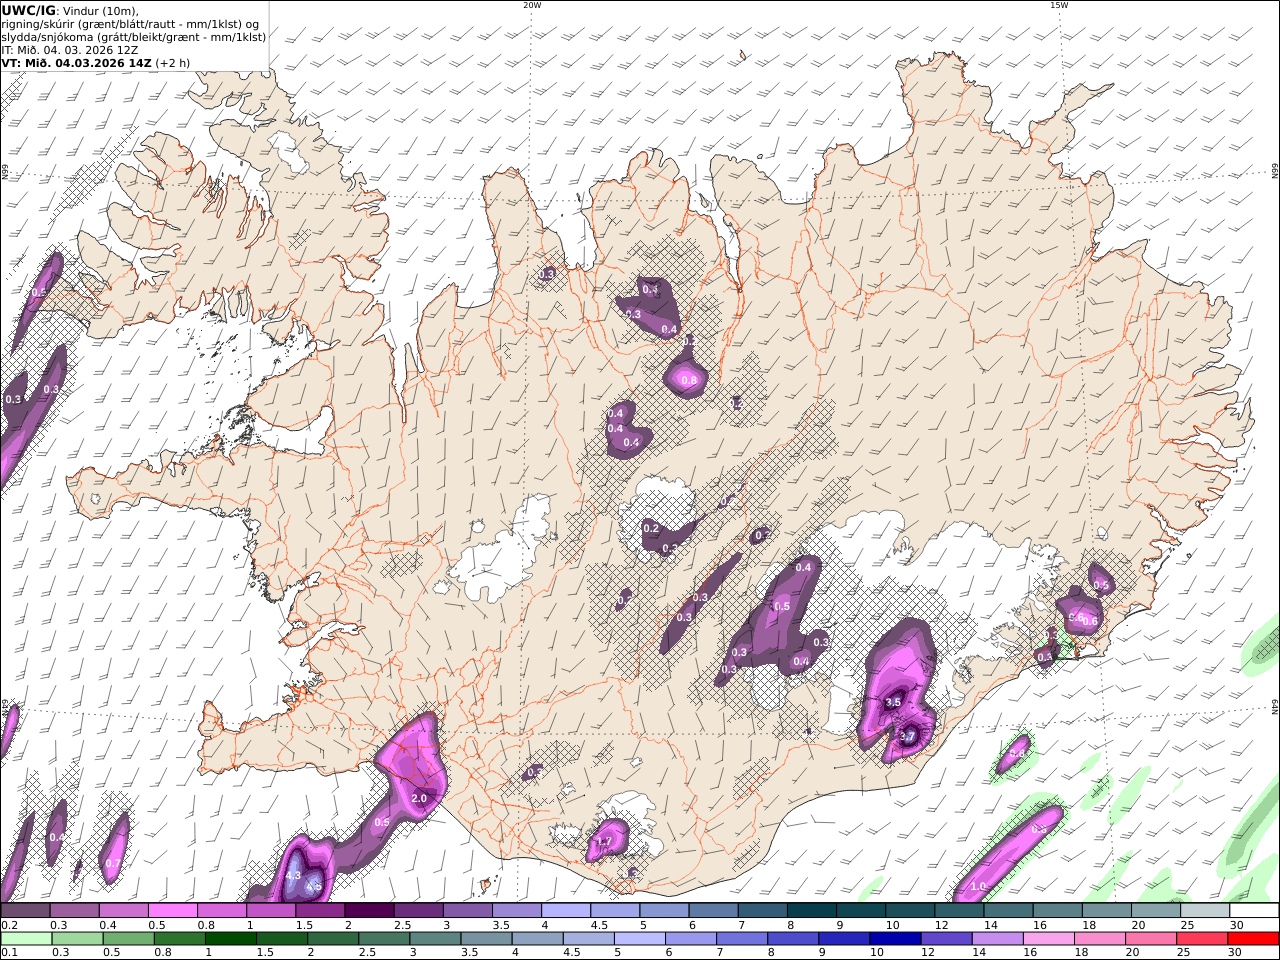Viewport: 1280px width, 960px height.
Task: Pick the upper legend swatch starting at 6
Action: click(x=712, y=911)
